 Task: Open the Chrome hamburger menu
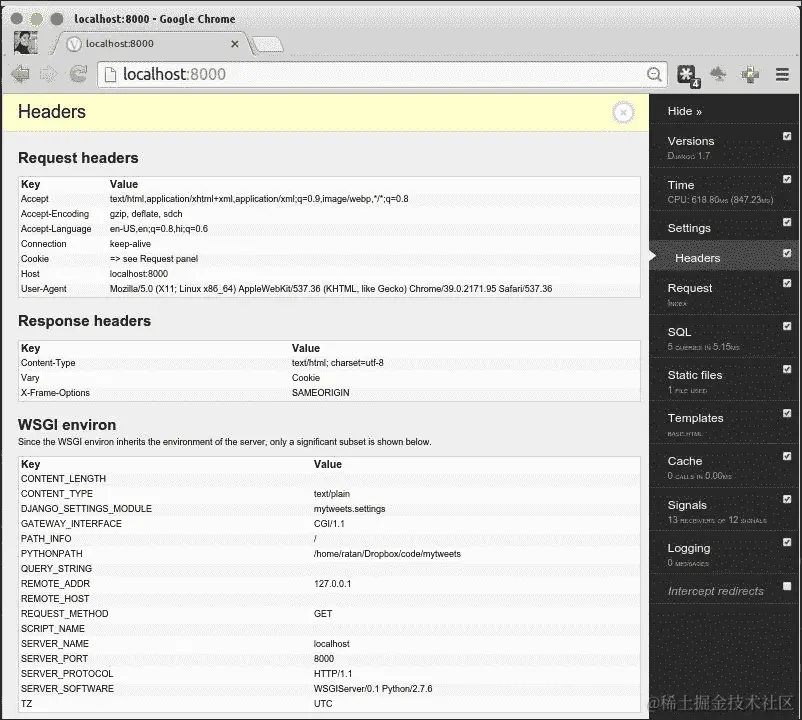click(x=782, y=75)
